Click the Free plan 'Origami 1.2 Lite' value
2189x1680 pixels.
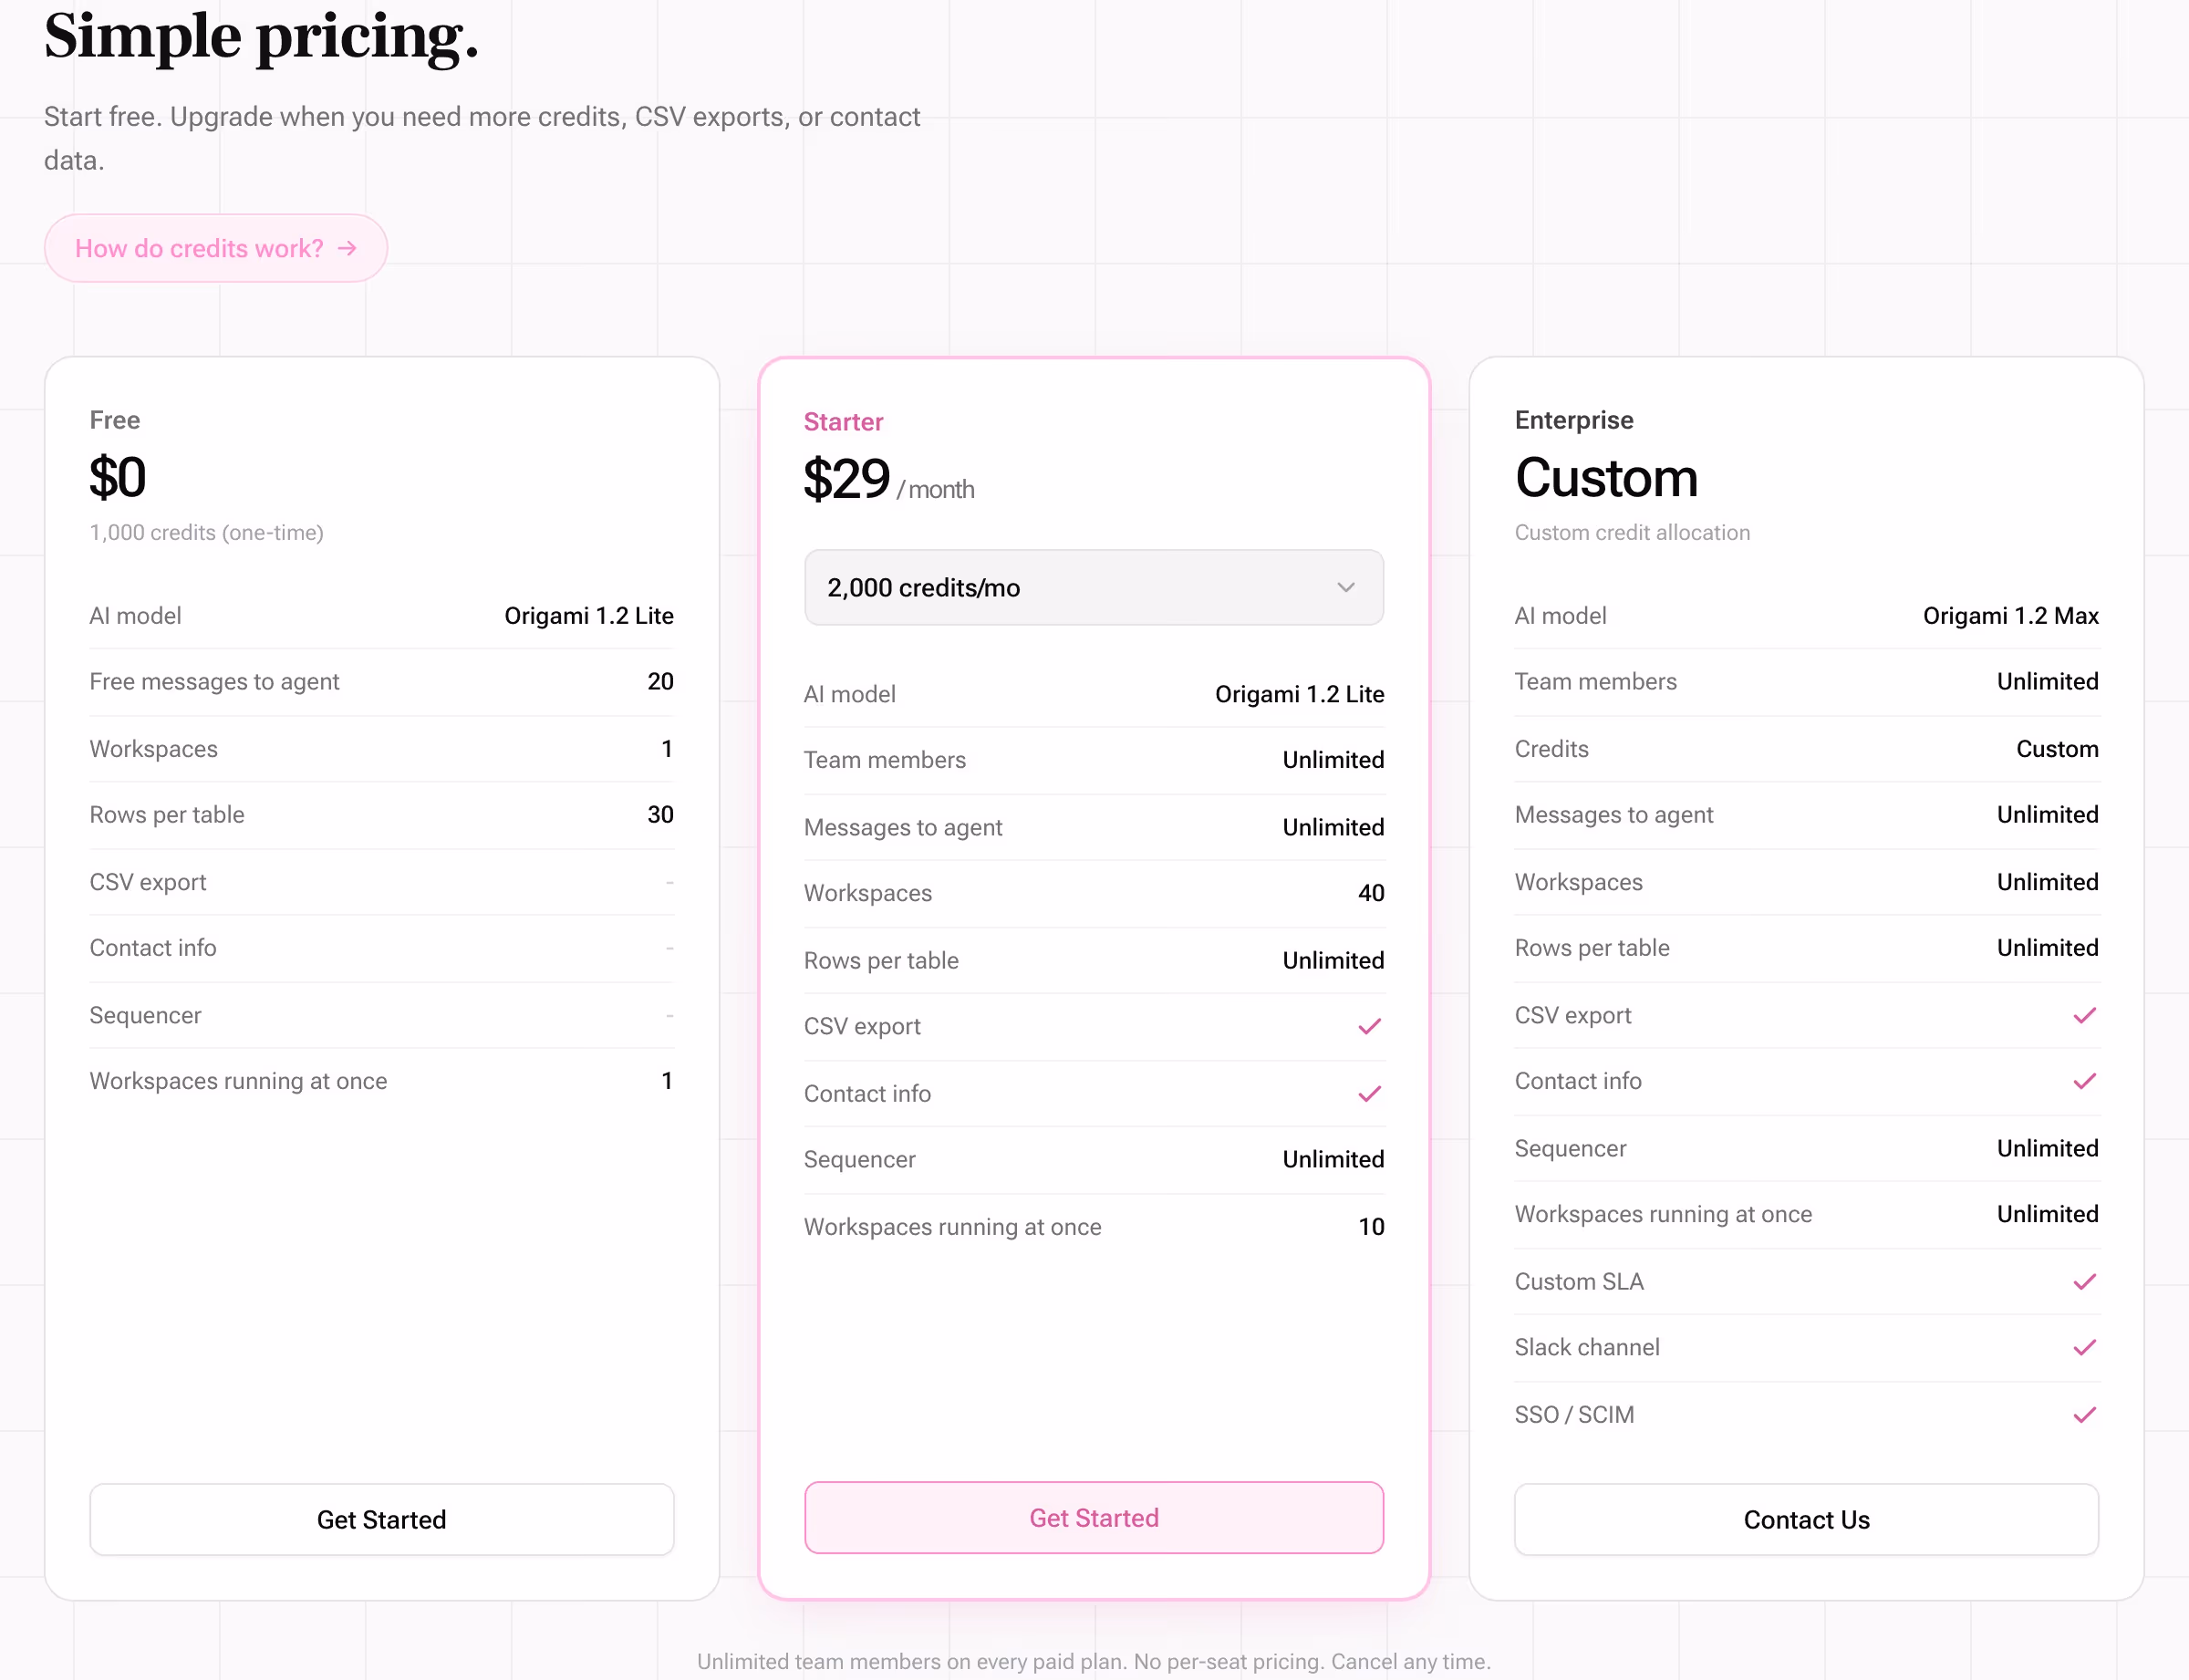pyautogui.click(x=589, y=615)
